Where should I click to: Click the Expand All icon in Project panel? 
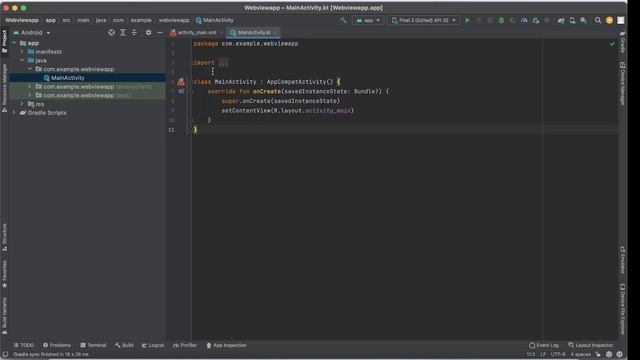[x=123, y=32]
